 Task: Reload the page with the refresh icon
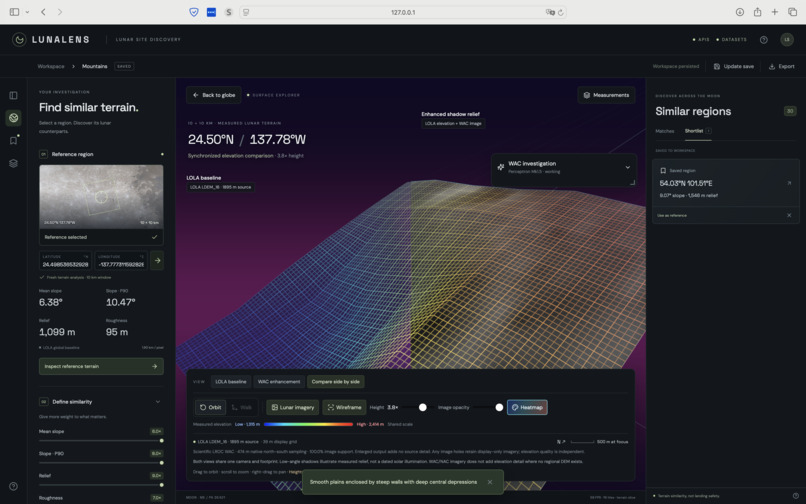click(x=561, y=12)
